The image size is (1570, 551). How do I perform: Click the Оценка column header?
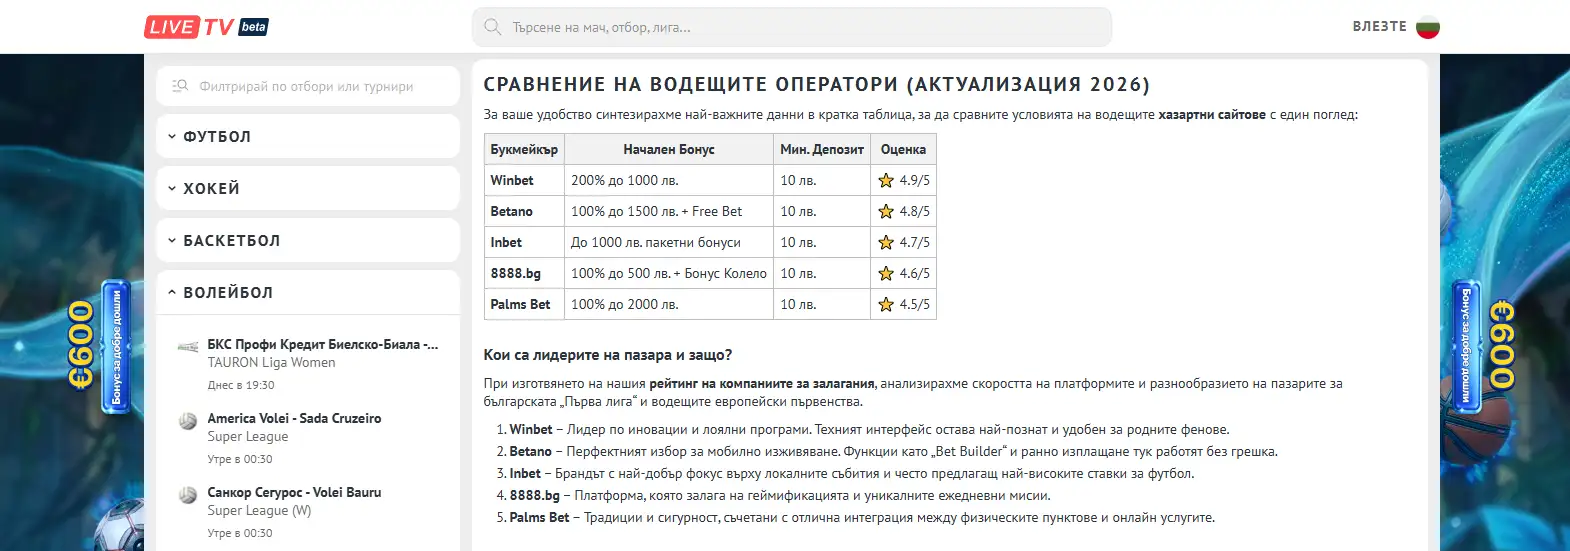903,149
